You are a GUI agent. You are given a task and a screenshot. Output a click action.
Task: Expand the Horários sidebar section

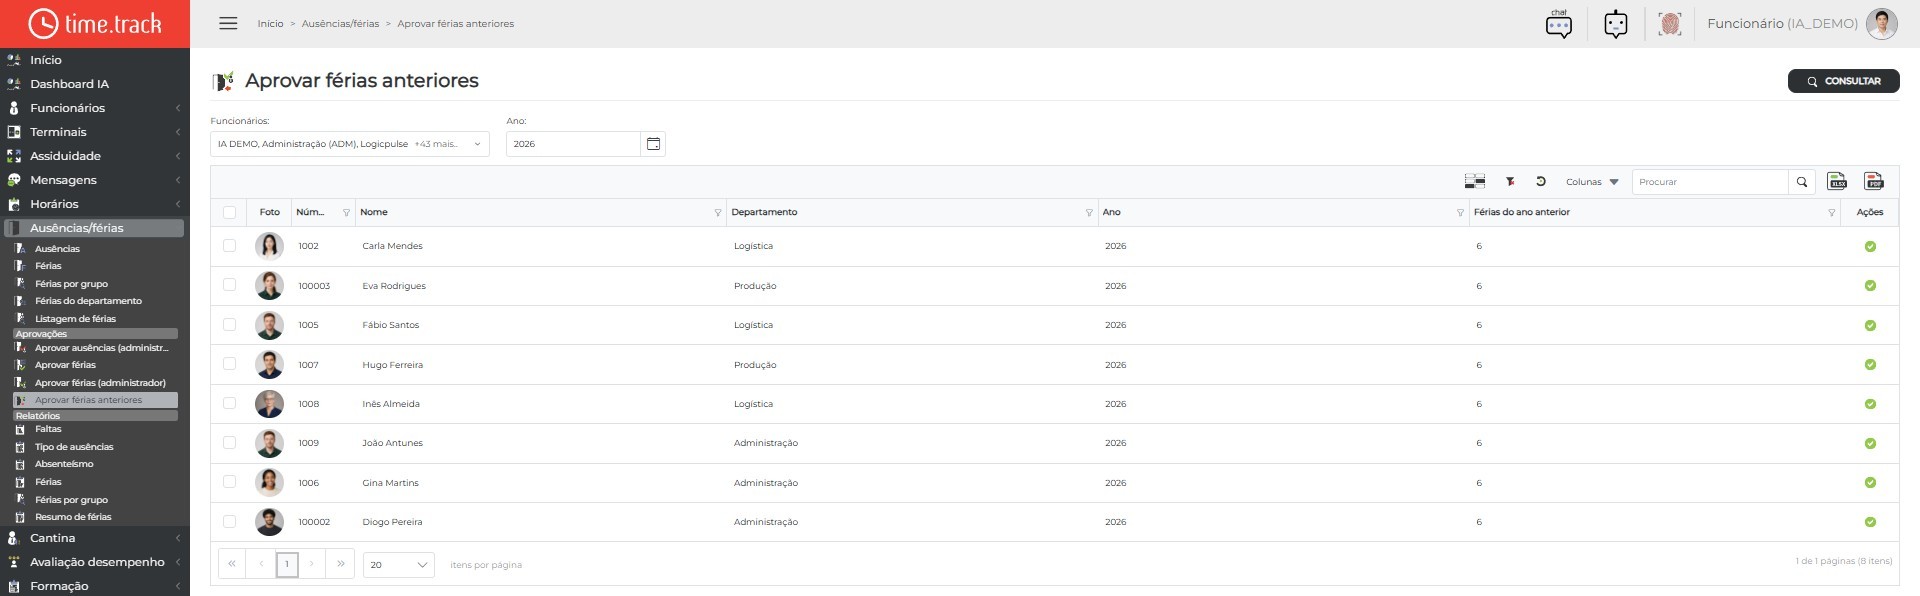tap(95, 204)
